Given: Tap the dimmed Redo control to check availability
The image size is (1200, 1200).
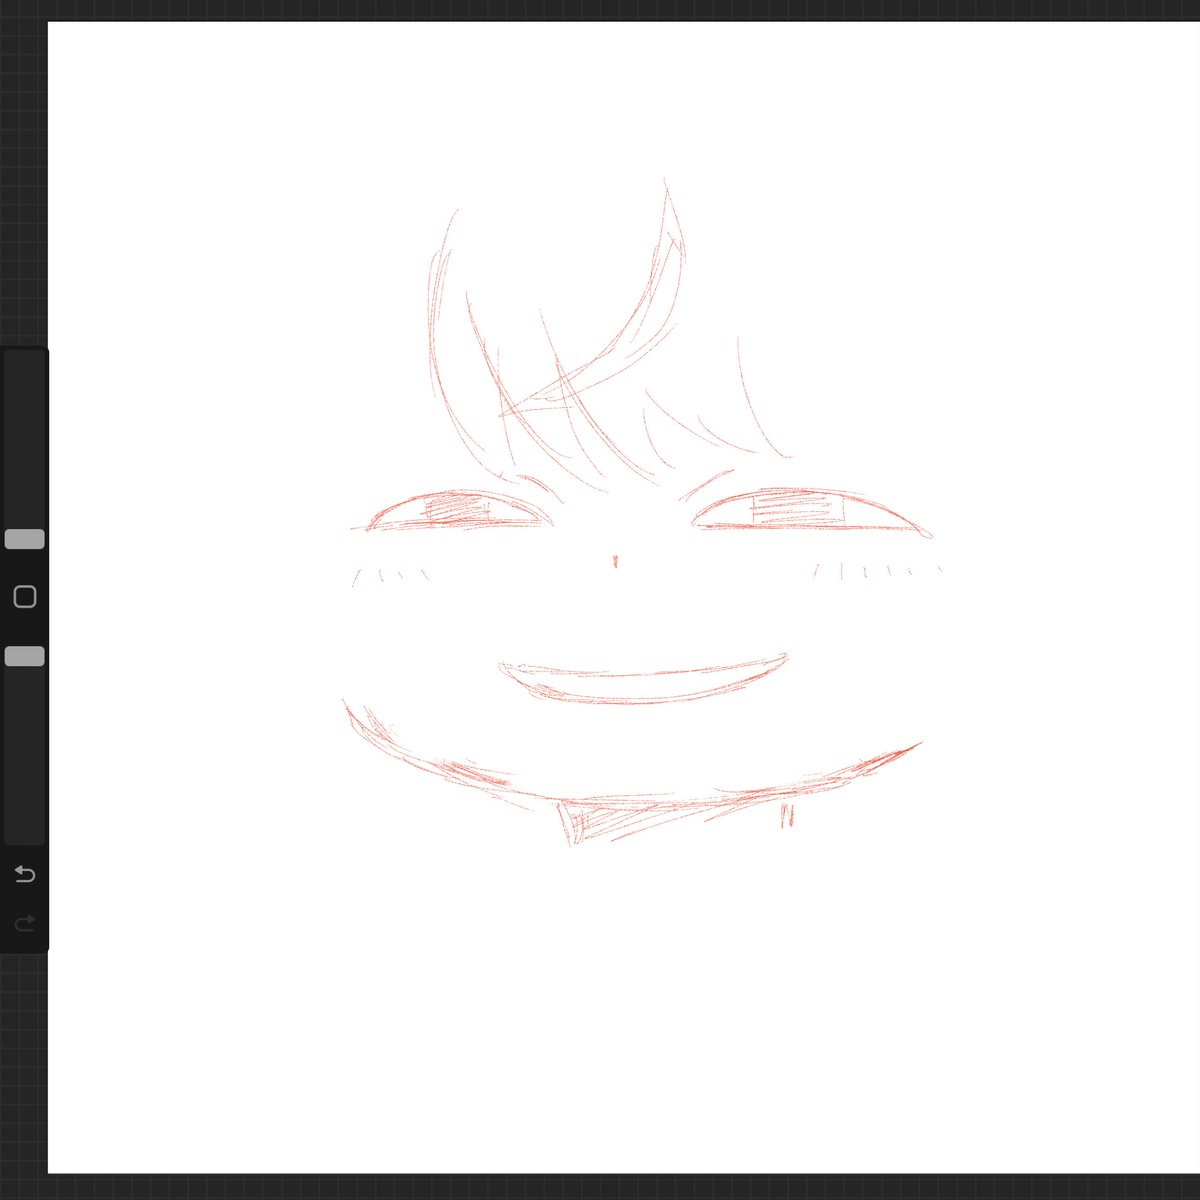Looking at the screenshot, I should point(24,922).
